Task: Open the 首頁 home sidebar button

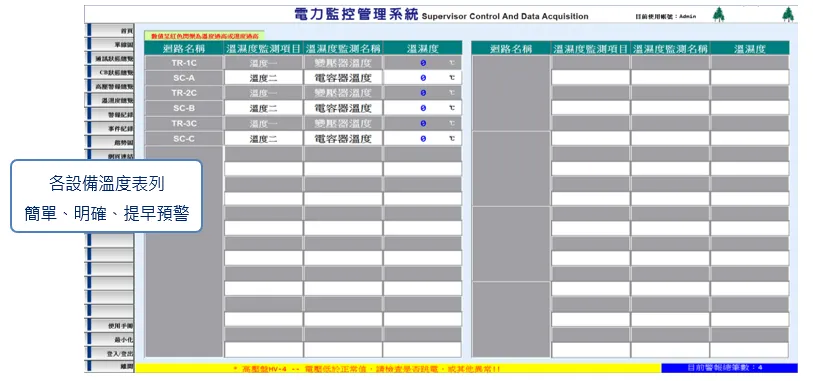Action: (x=110, y=31)
